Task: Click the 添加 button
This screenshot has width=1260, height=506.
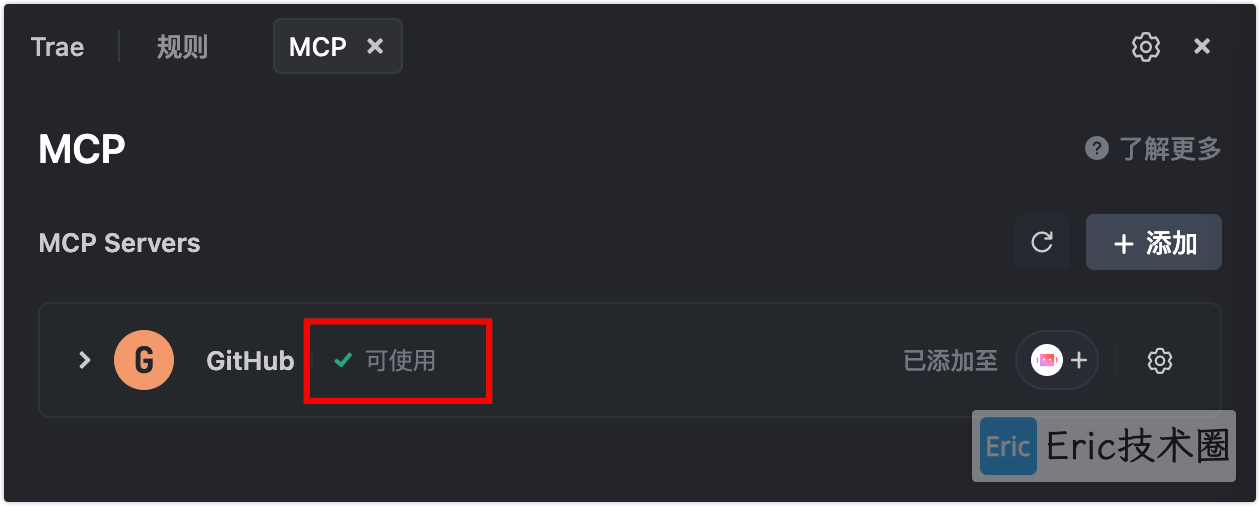Action: coord(1154,242)
